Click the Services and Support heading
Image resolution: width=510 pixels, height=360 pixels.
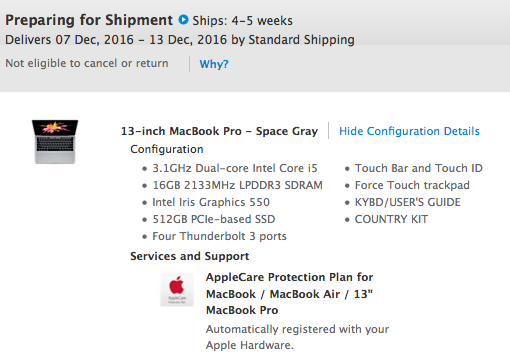(x=190, y=256)
